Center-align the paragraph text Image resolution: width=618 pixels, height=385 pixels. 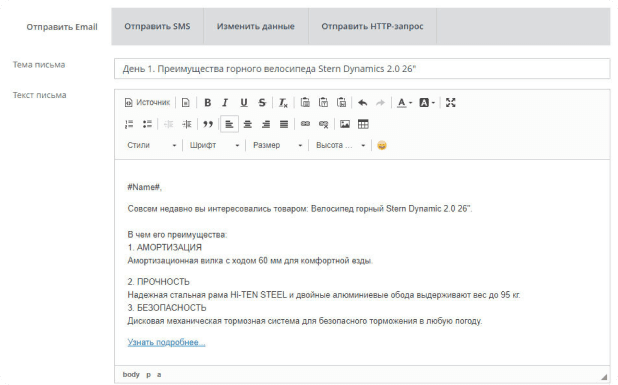point(248,125)
